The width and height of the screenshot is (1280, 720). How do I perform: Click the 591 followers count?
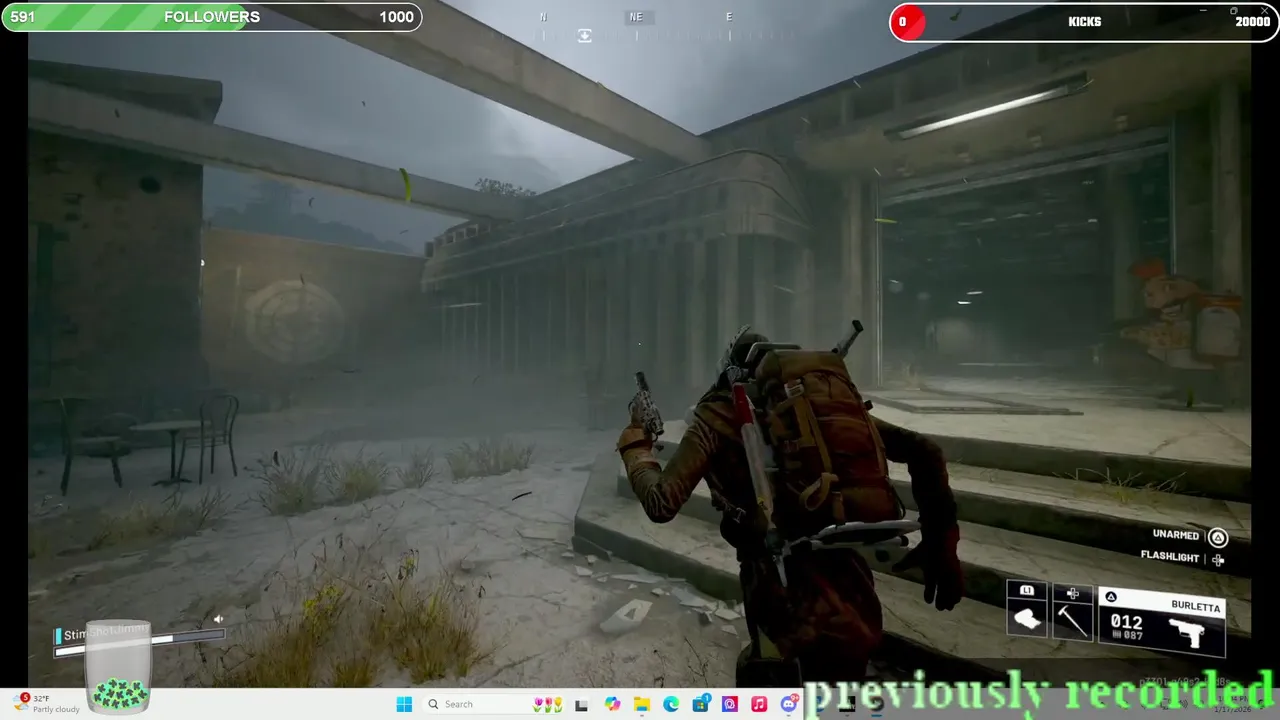coord(23,17)
